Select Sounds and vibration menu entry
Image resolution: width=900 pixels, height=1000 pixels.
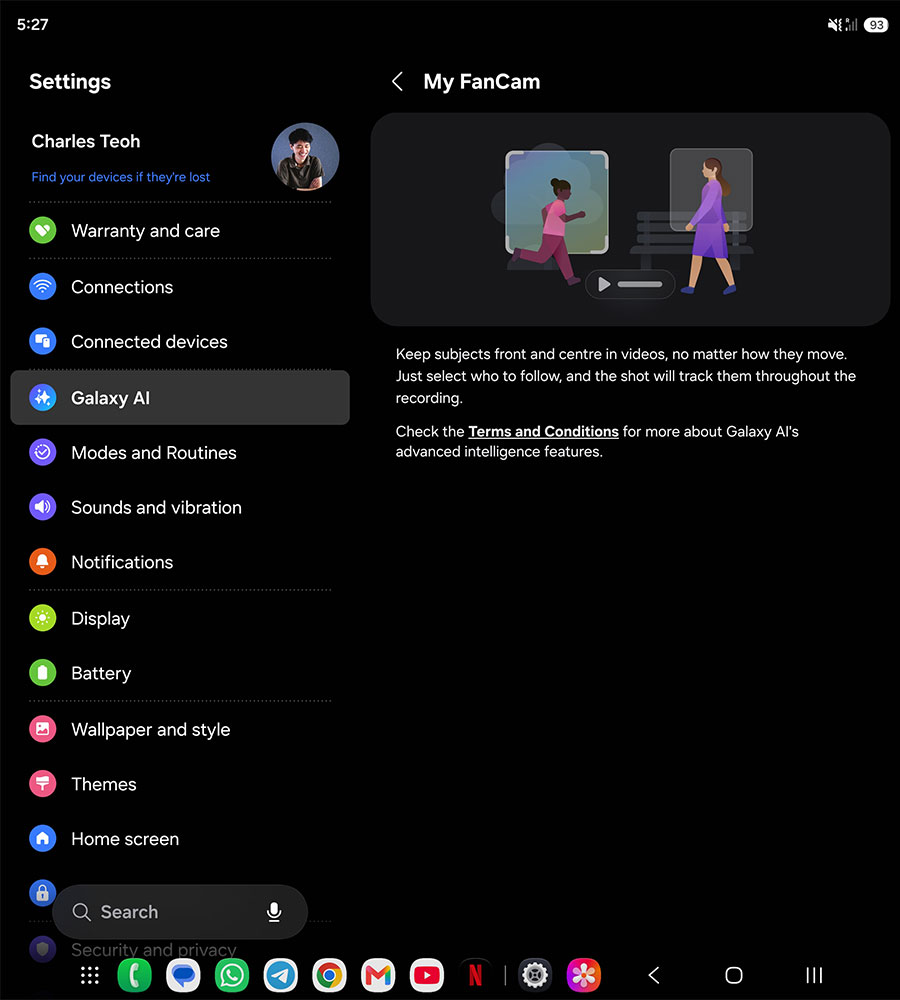180,507
